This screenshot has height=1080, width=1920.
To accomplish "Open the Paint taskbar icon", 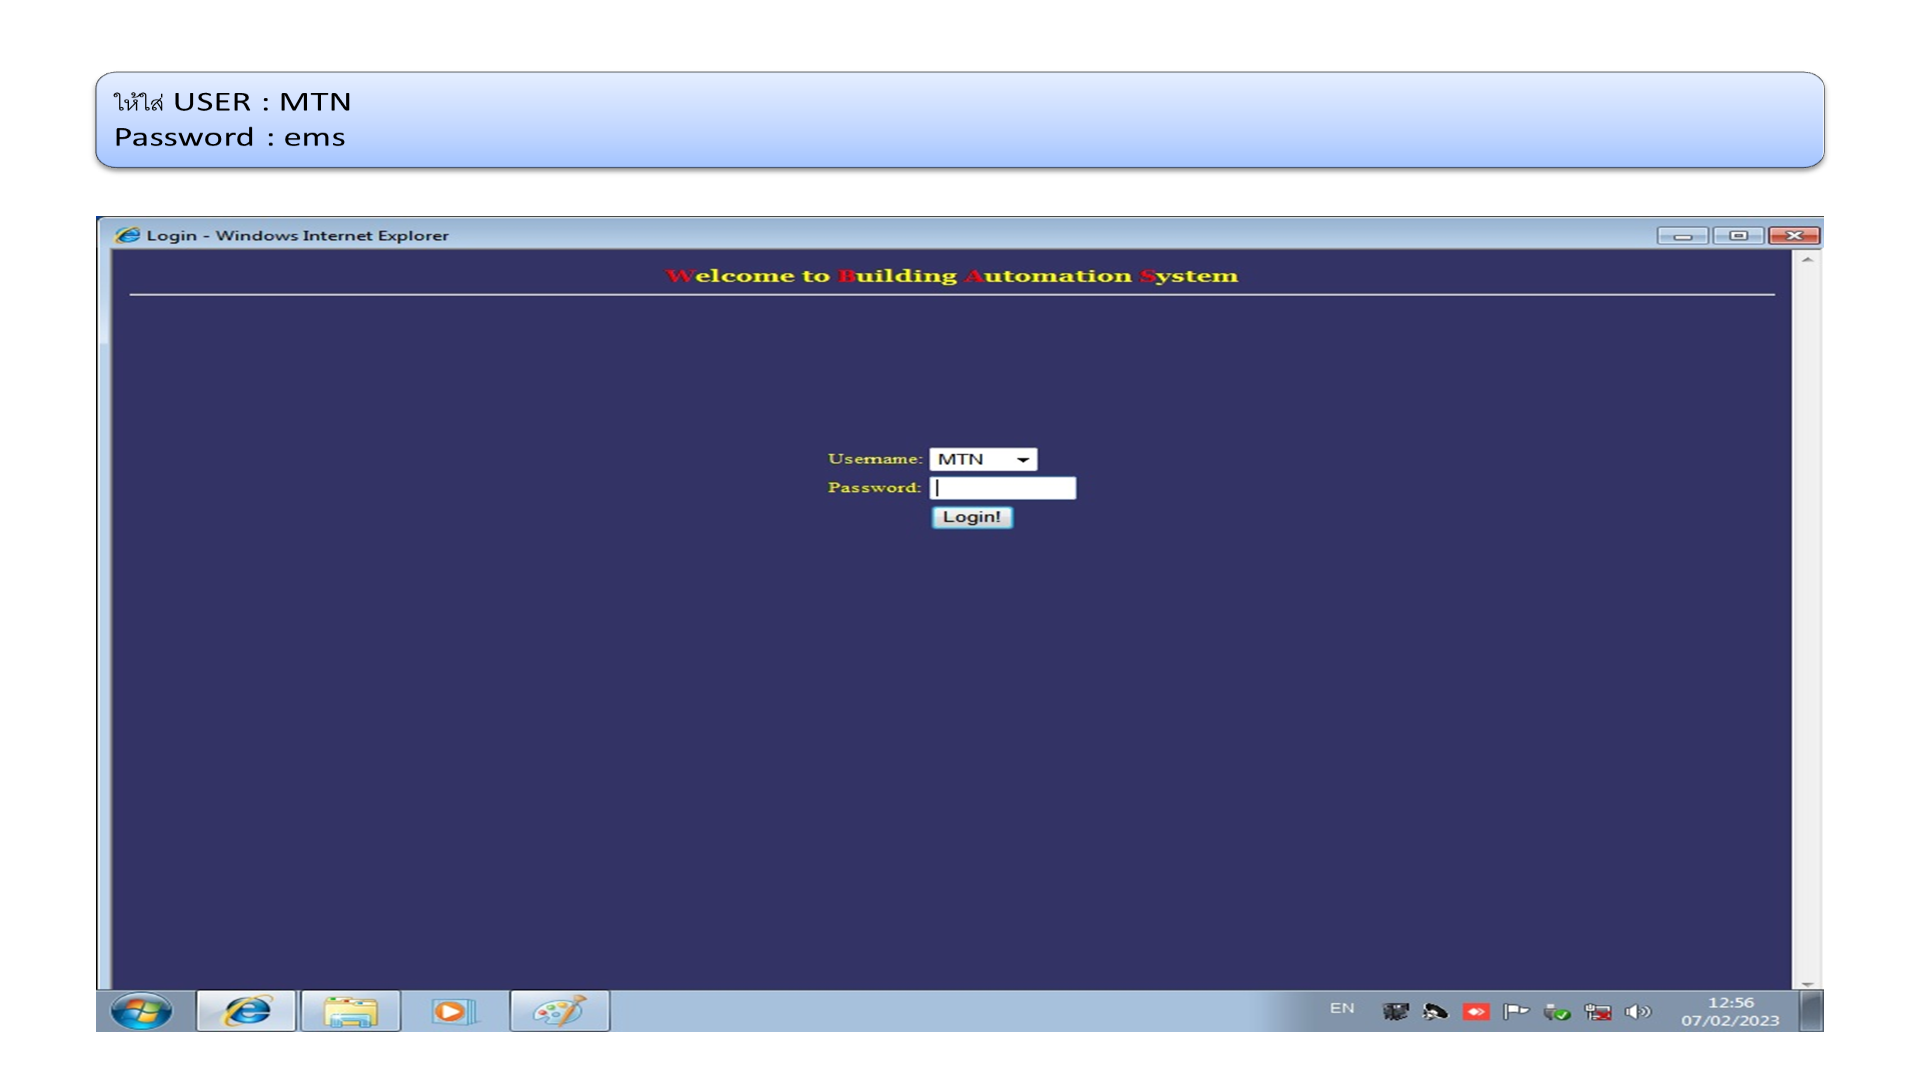I will pyautogui.click(x=560, y=1011).
